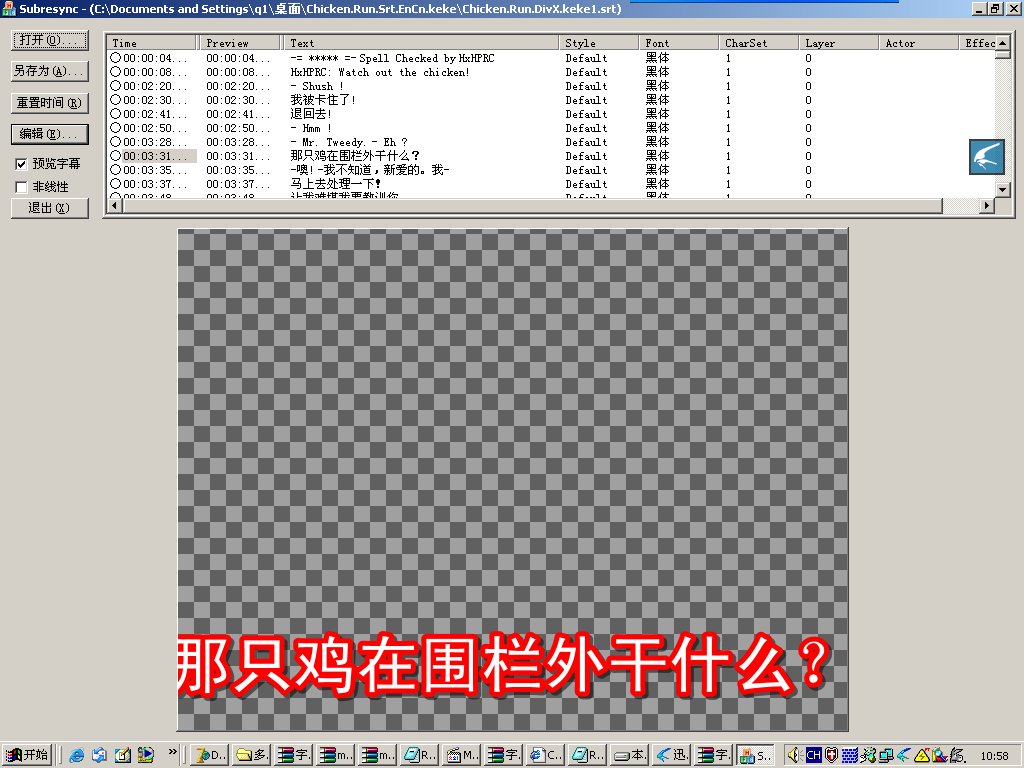Image resolution: width=1024 pixels, height=768 pixels.
Task: Click the 重置时间(R) reset time button
Action: 50,103
